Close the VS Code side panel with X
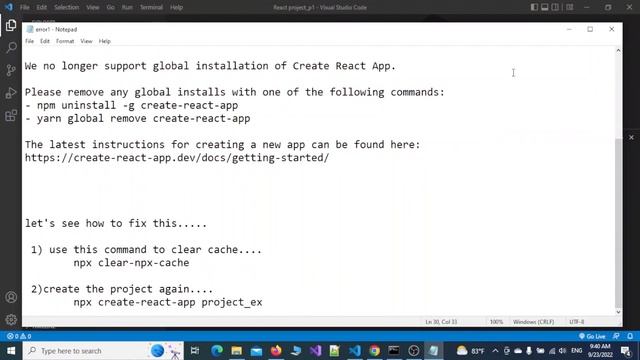 point(631,138)
